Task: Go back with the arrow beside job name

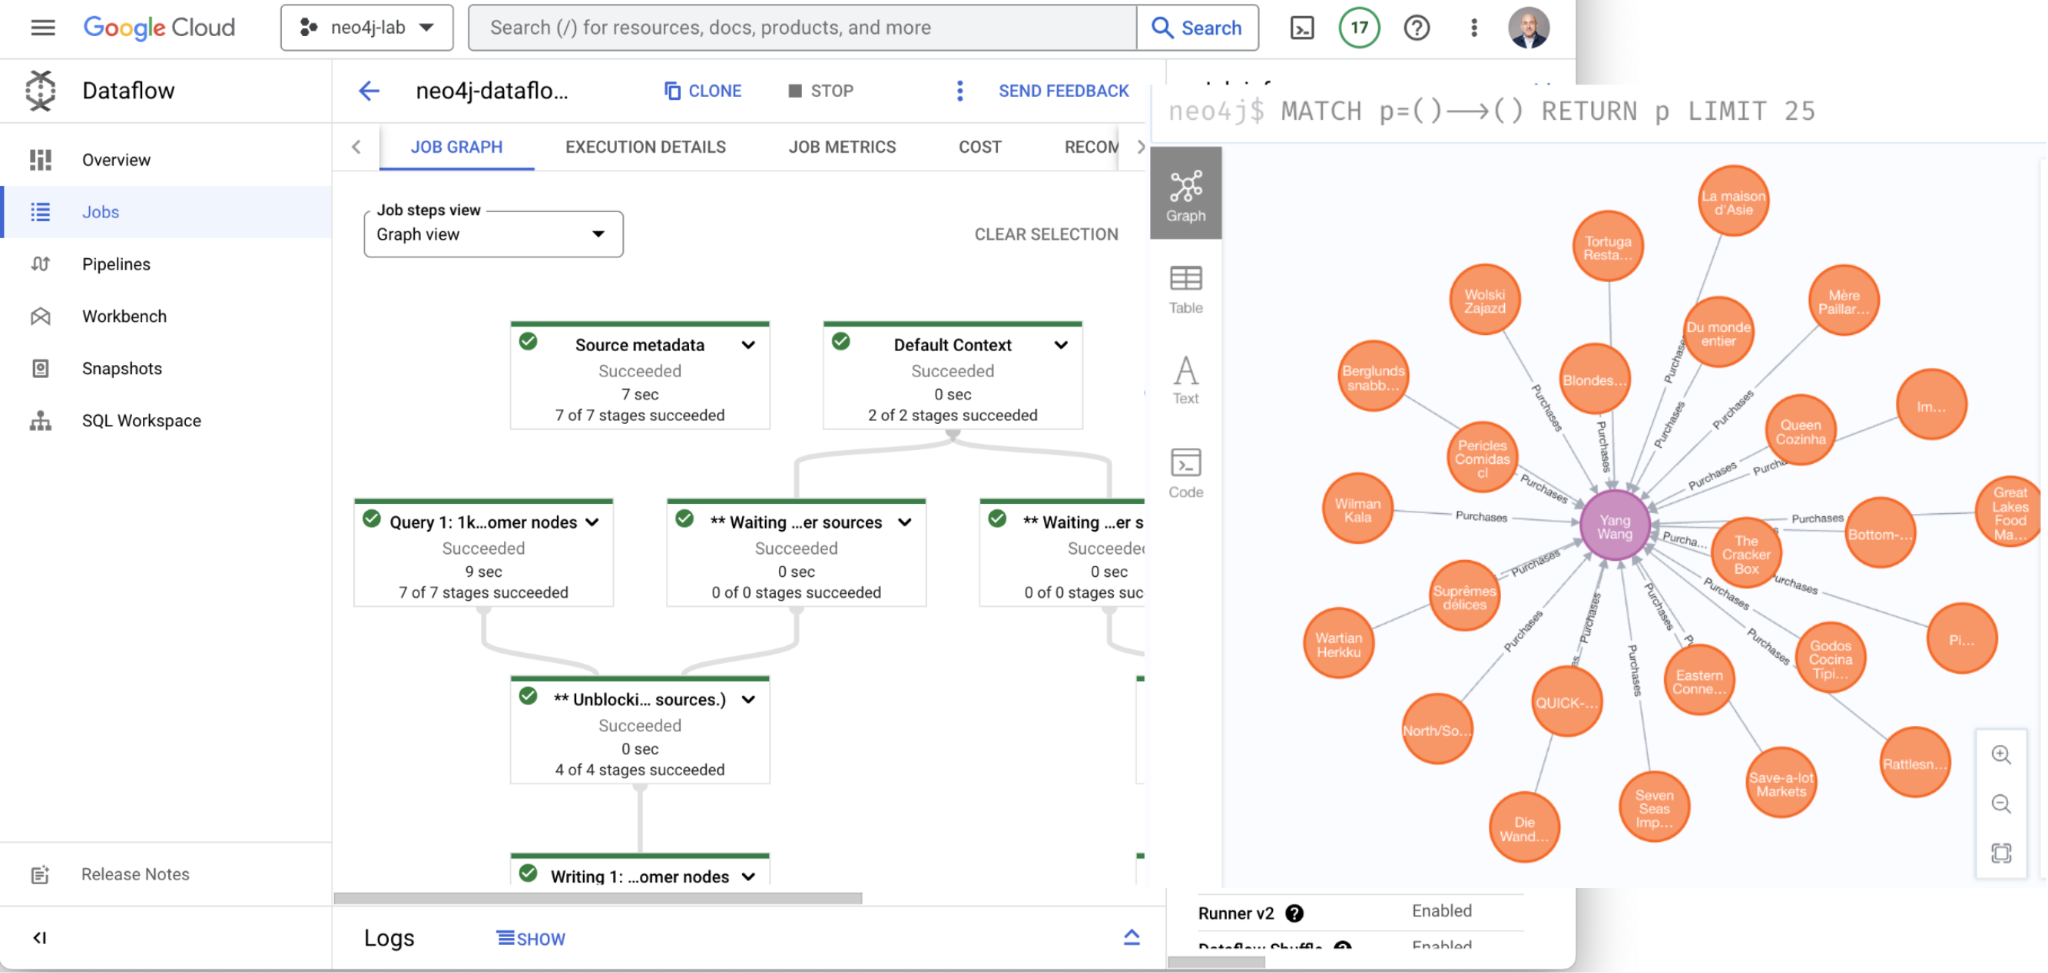Action: coord(369,91)
